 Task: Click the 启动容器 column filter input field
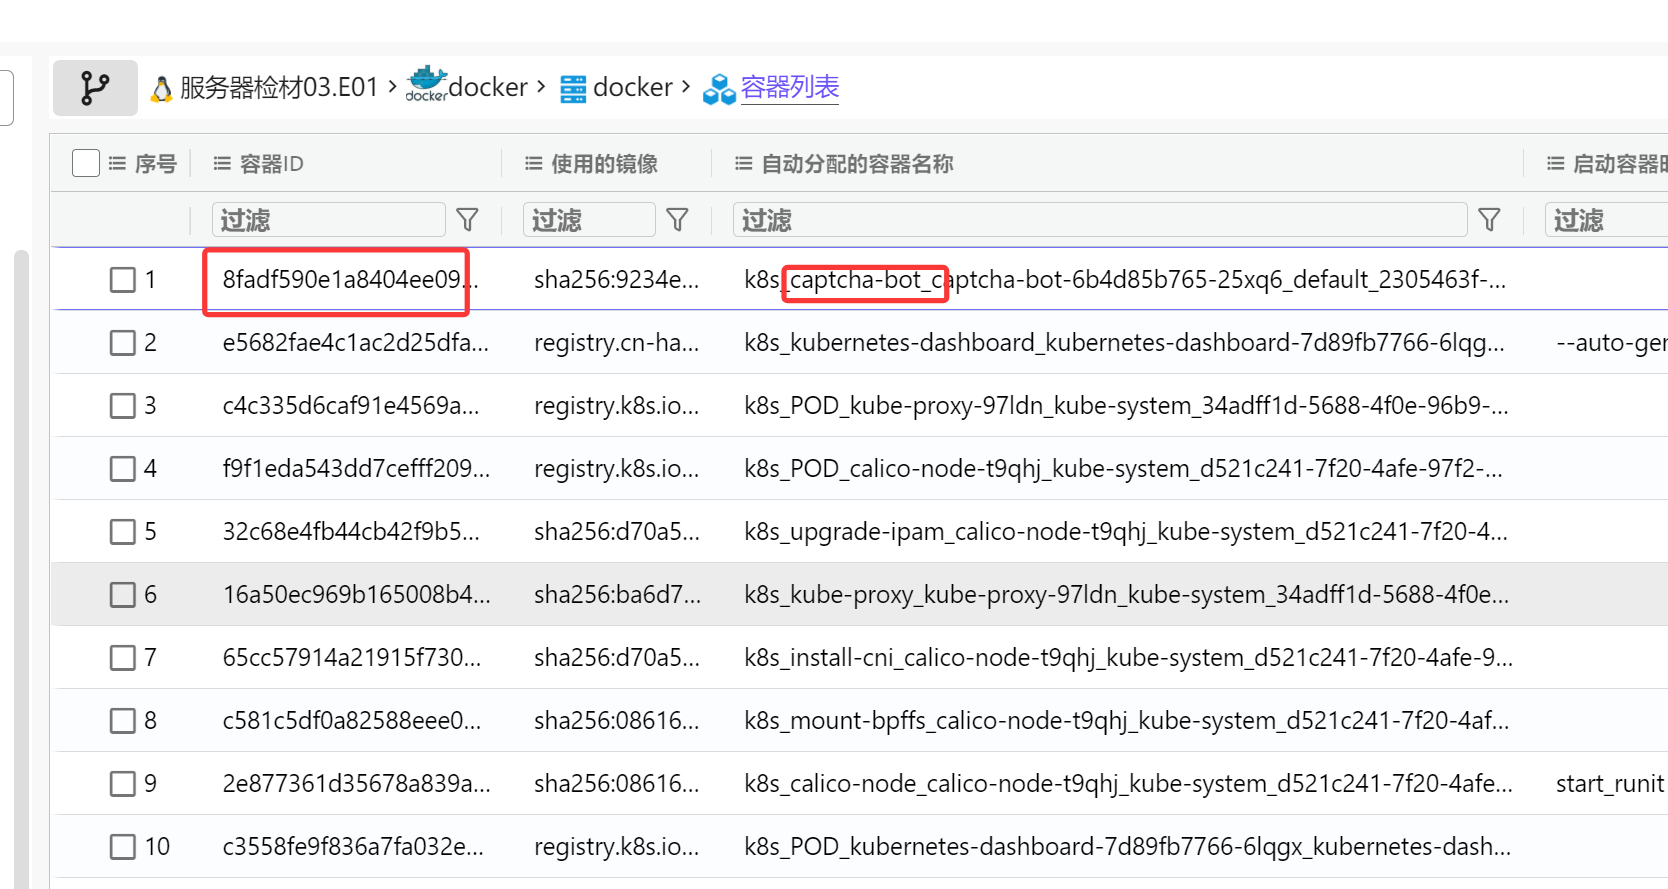click(1606, 219)
